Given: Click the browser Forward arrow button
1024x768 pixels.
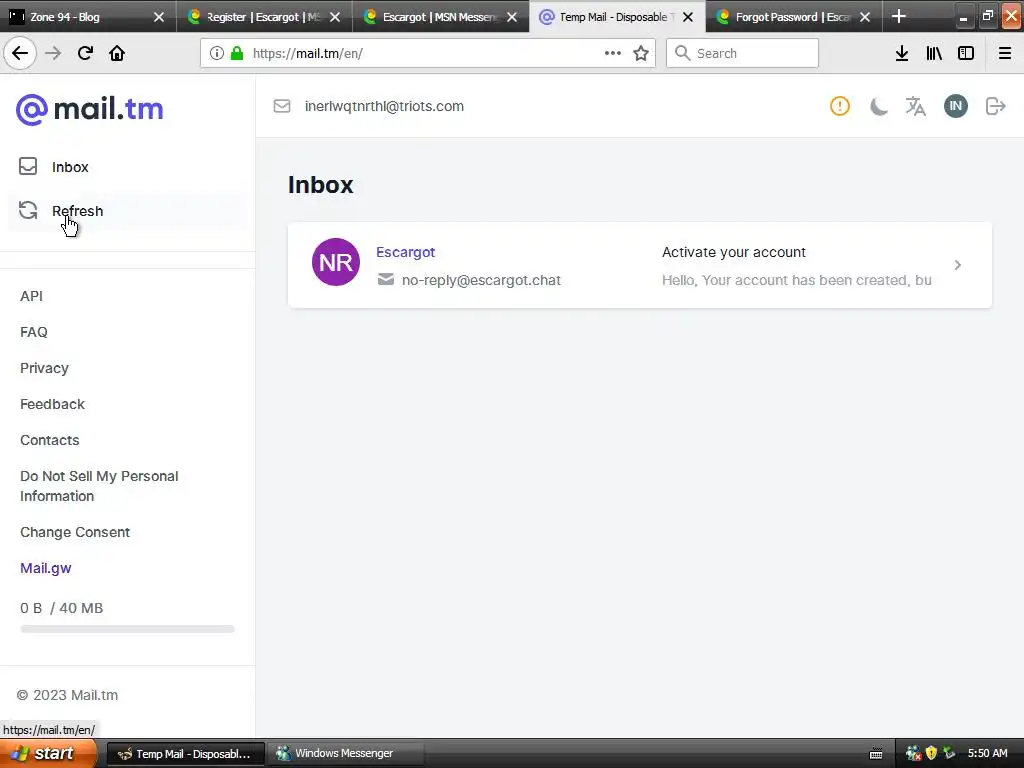Looking at the screenshot, I should click(x=53, y=53).
